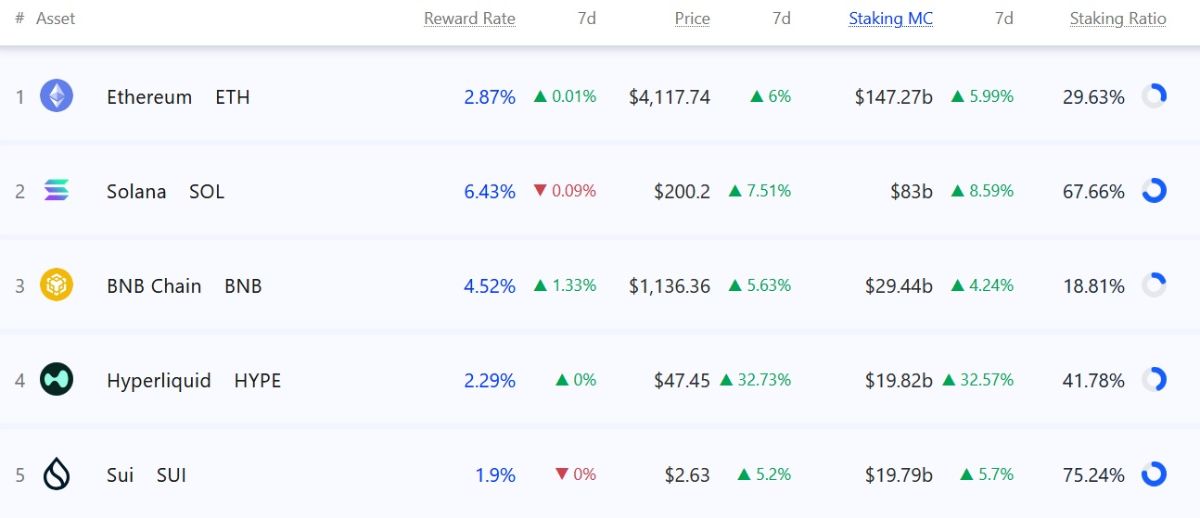Click Ethereum's 2.87% reward rate
1200x518 pixels.
point(490,97)
